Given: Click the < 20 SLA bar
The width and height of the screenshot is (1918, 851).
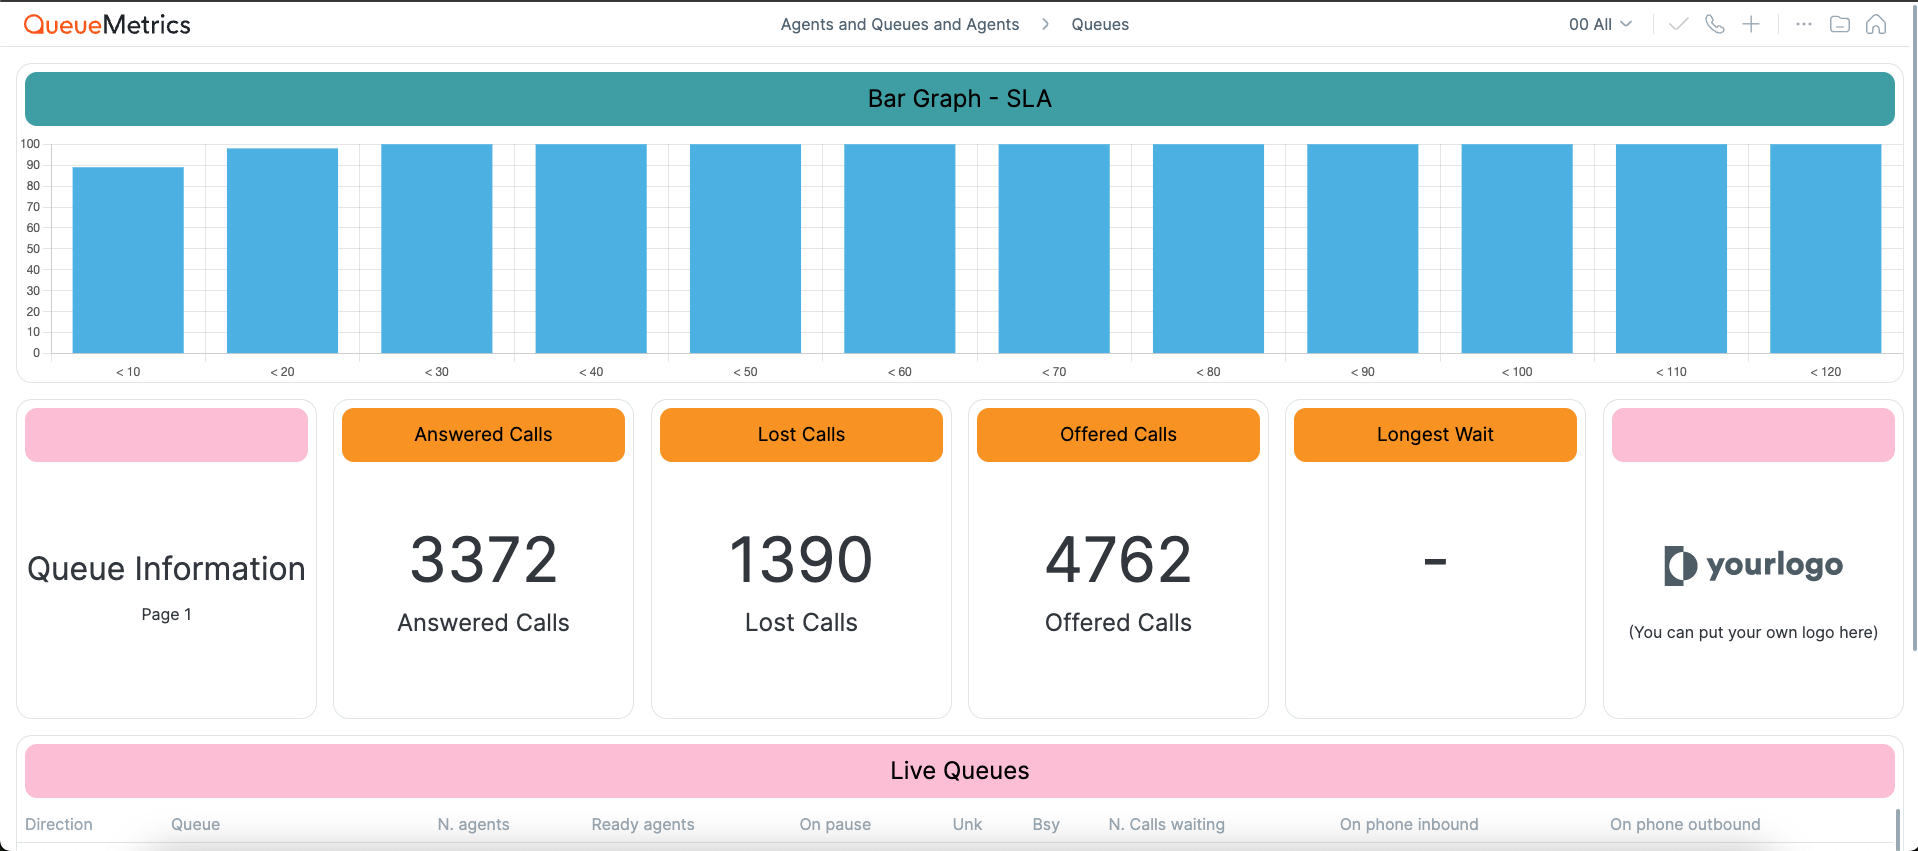Looking at the screenshot, I should (x=282, y=251).
